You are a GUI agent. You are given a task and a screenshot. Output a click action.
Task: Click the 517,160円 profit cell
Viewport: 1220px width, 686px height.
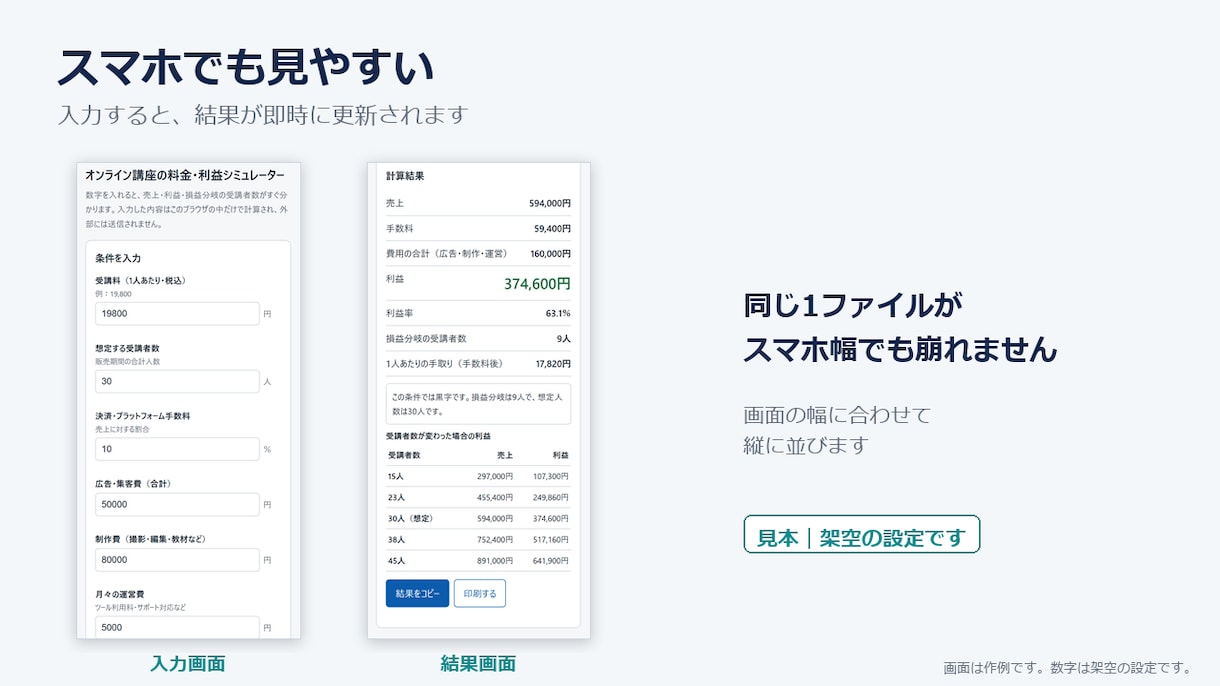tap(551, 539)
